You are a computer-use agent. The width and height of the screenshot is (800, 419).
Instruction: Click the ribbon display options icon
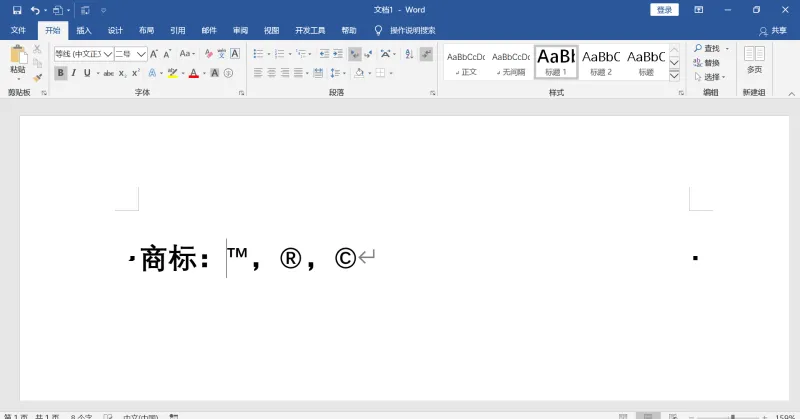[698, 10]
